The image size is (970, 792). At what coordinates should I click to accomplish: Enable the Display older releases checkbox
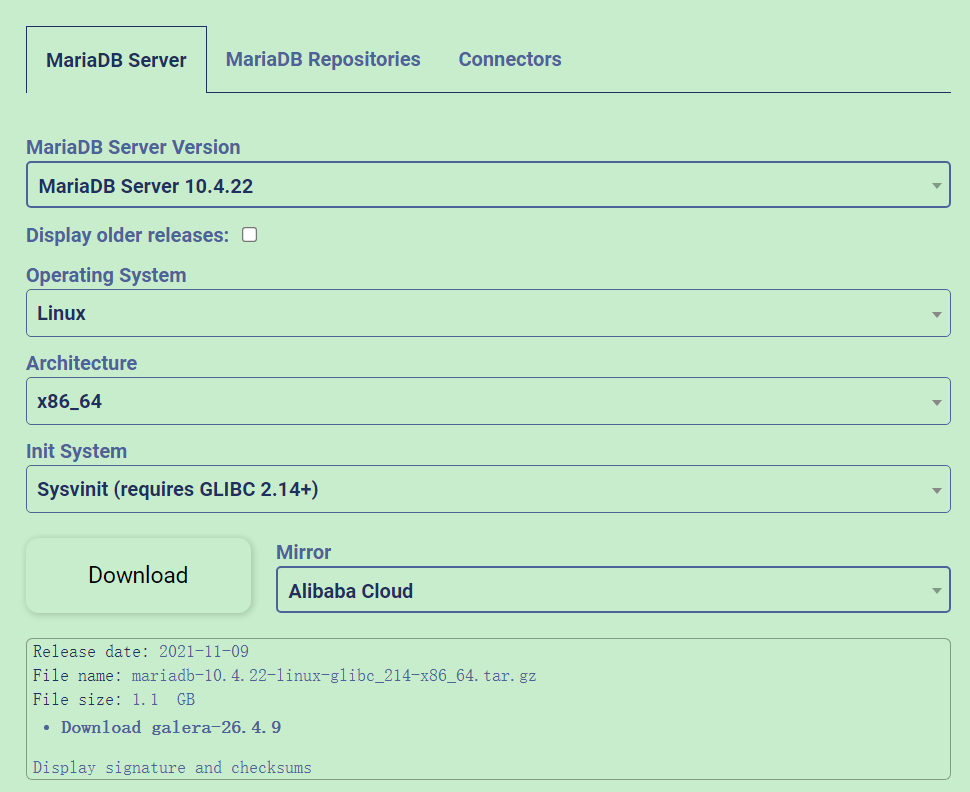point(249,234)
